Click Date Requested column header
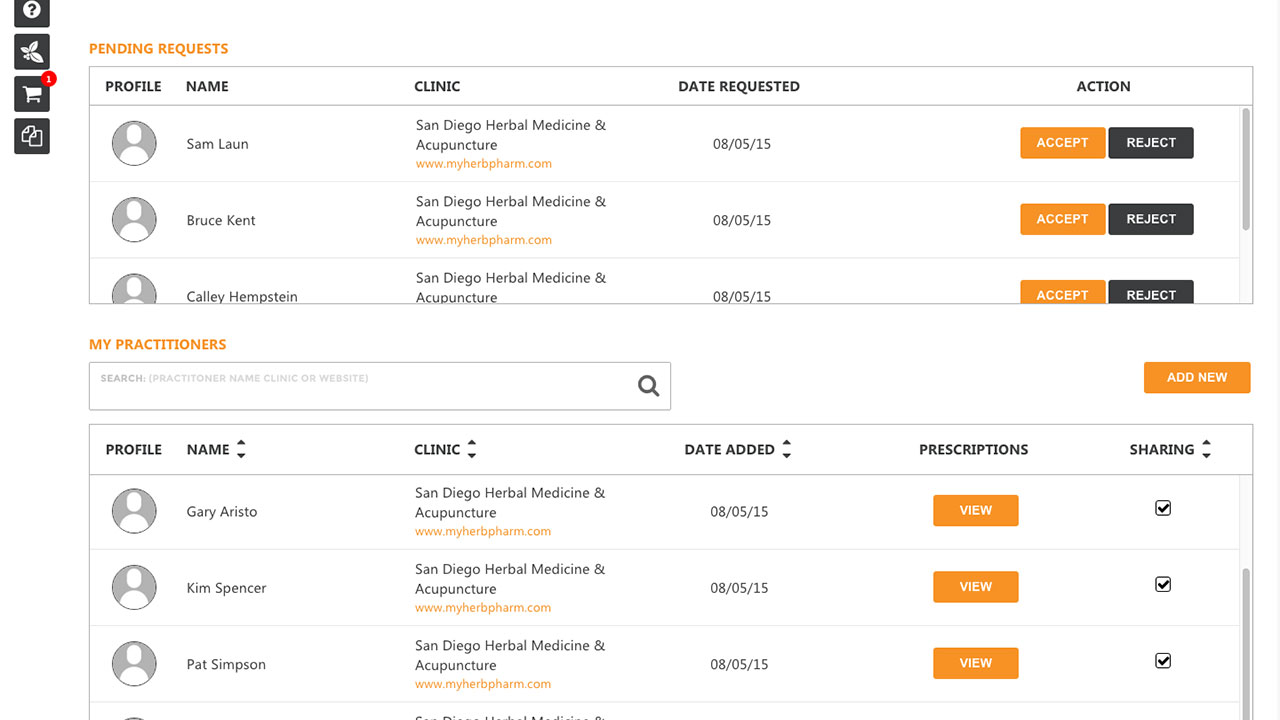The width and height of the screenshot is (1280, 720). point(739,86)
